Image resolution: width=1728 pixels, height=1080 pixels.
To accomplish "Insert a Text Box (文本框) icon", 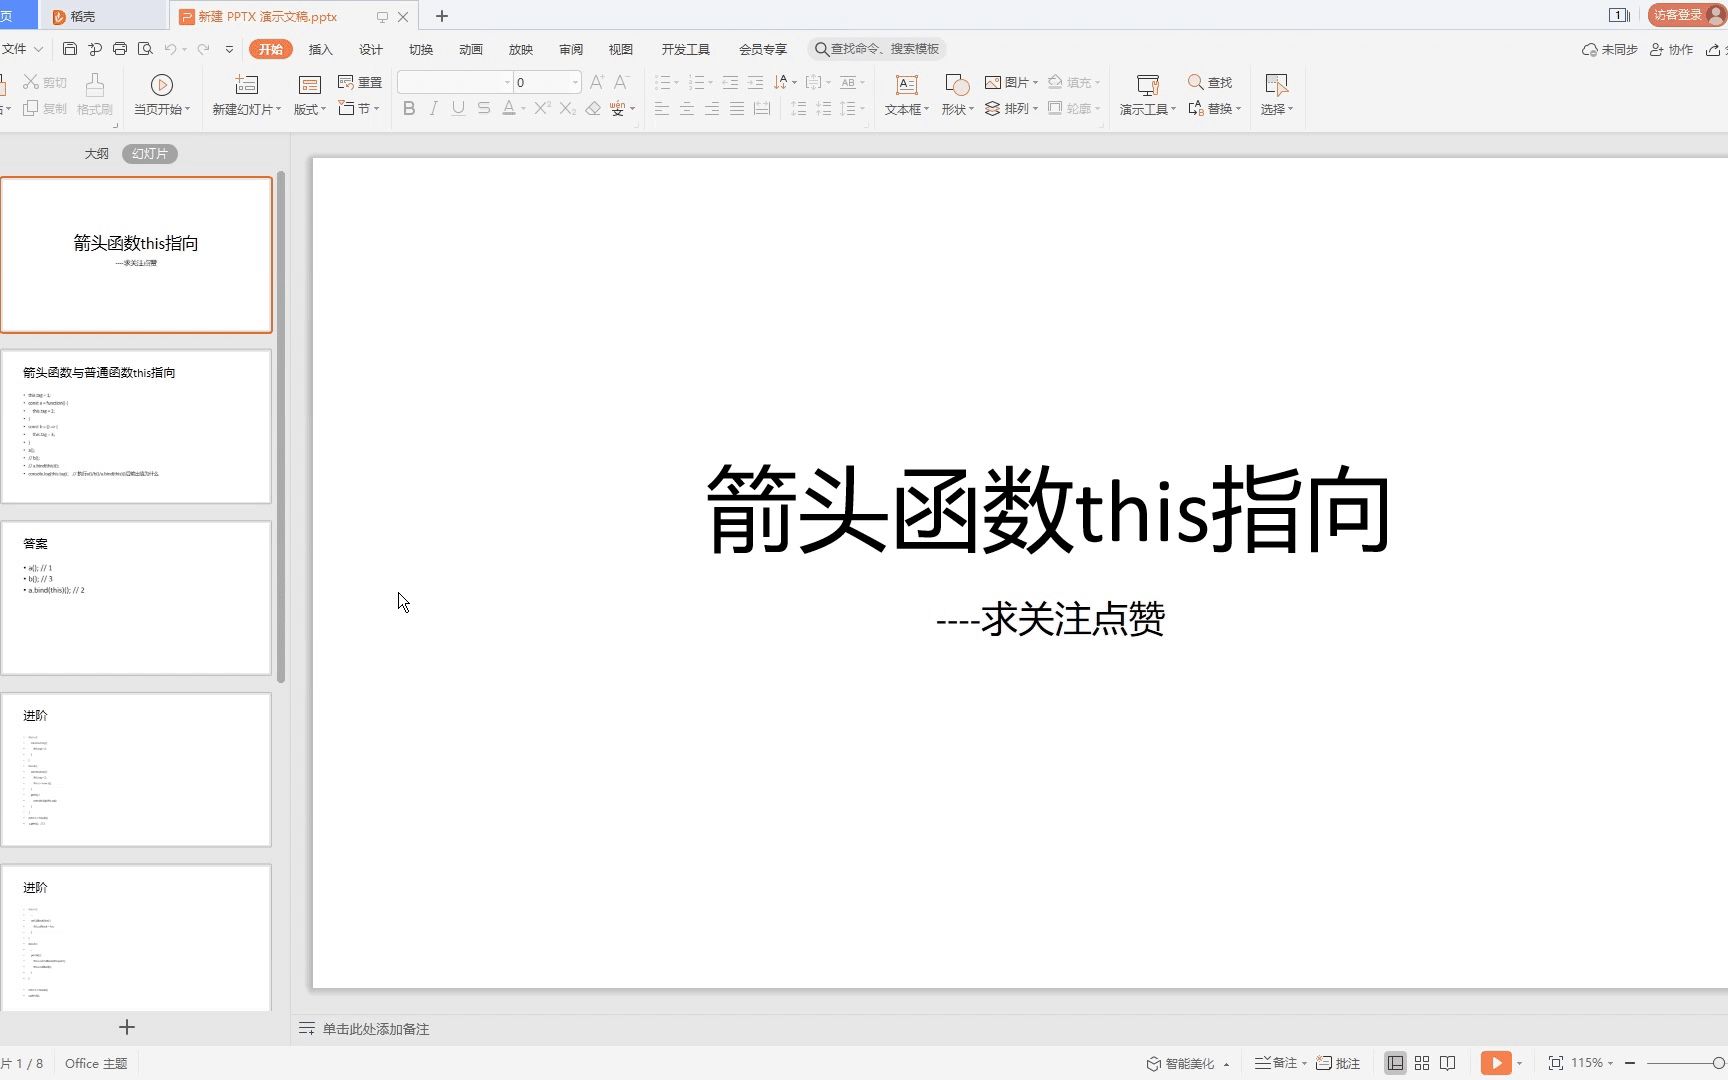I will [x=906, y=85].
